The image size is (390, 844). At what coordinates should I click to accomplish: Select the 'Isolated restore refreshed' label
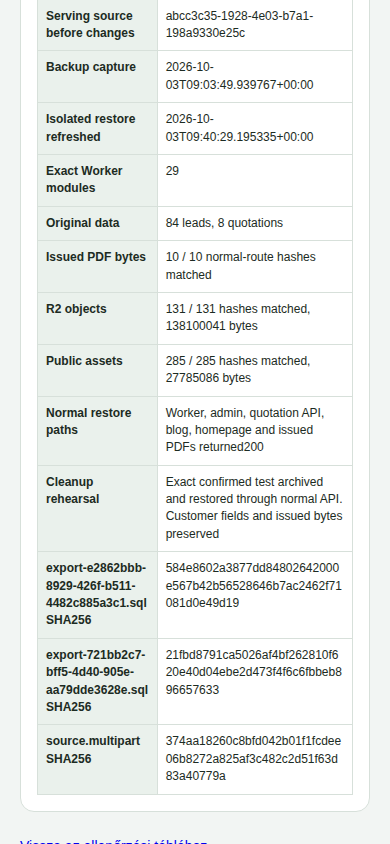[x=90, y=128]
